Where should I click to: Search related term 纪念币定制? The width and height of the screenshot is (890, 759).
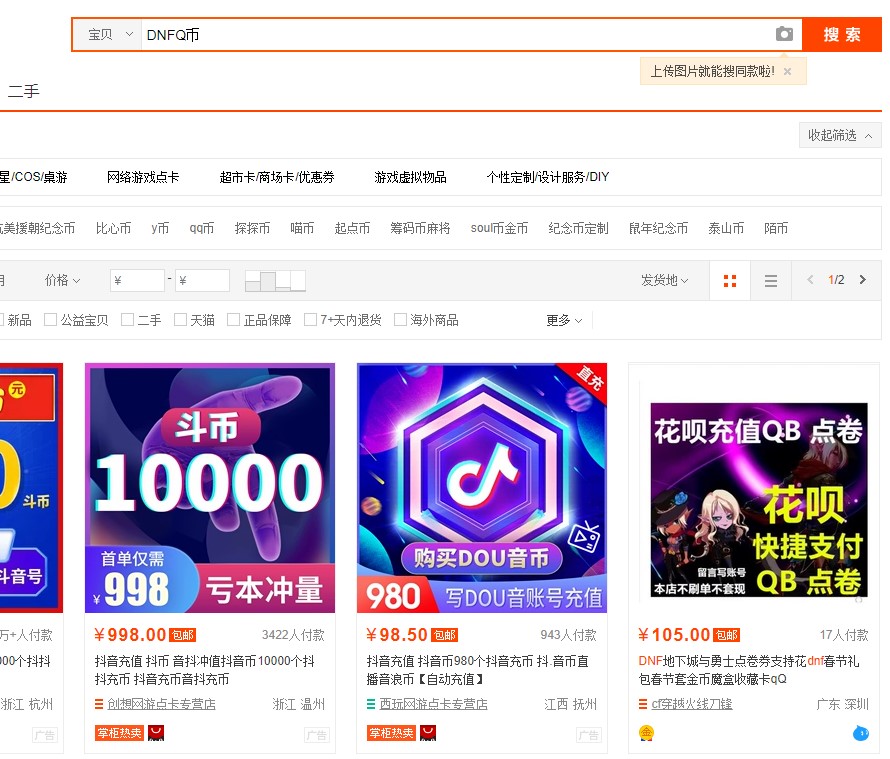[x=578, y=228]
